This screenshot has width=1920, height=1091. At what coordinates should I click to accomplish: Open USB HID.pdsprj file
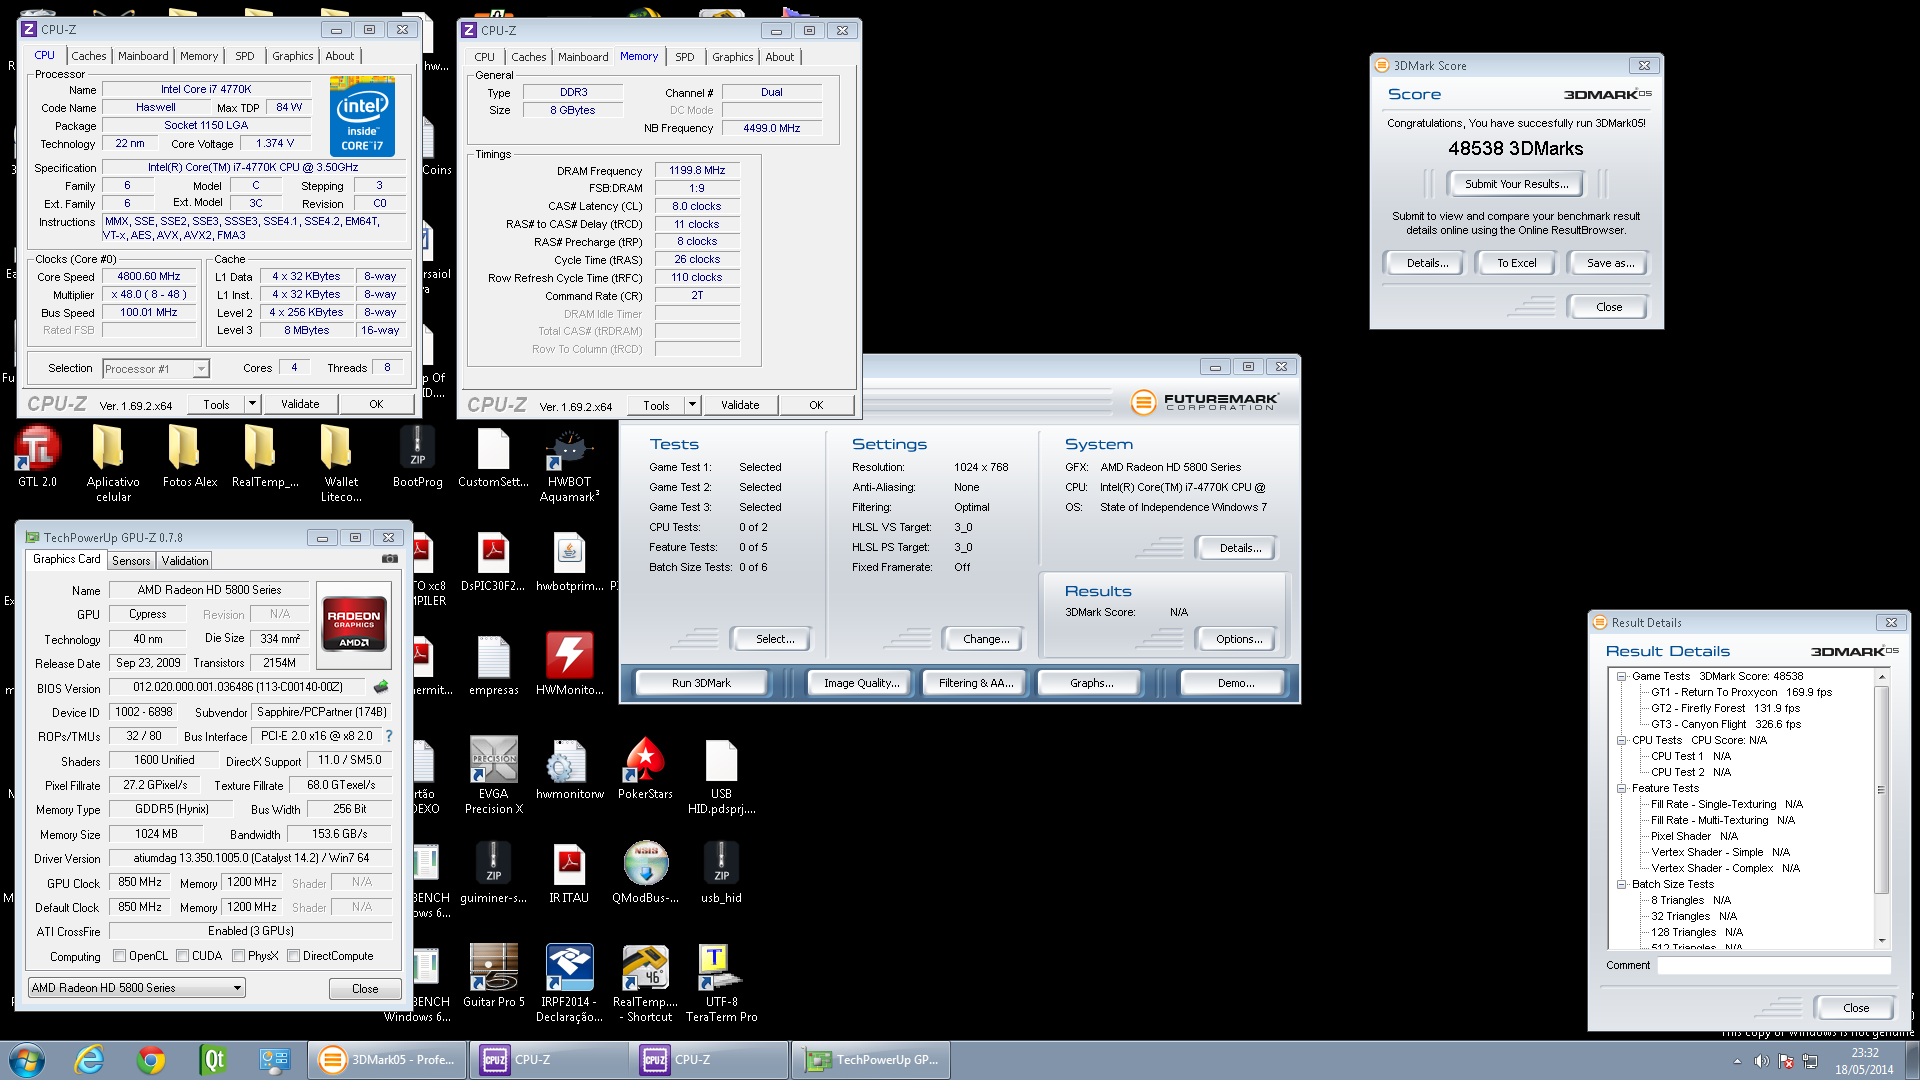point(721,775)
